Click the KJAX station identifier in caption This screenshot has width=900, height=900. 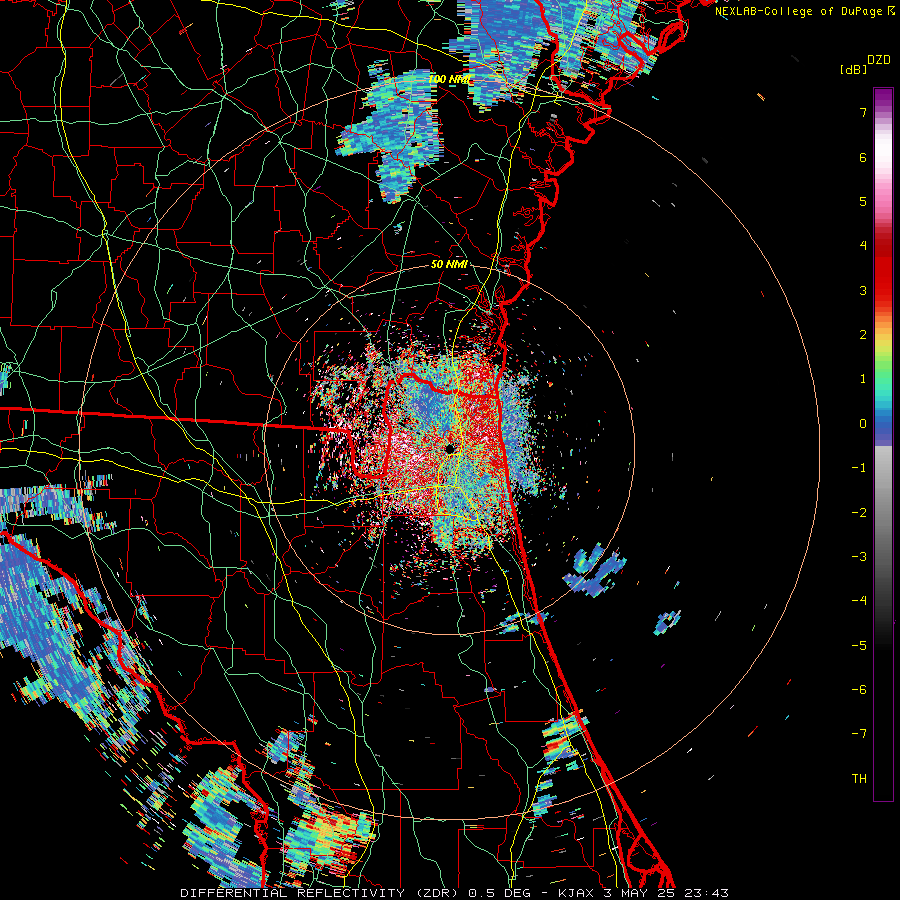[x=576, y=893]
